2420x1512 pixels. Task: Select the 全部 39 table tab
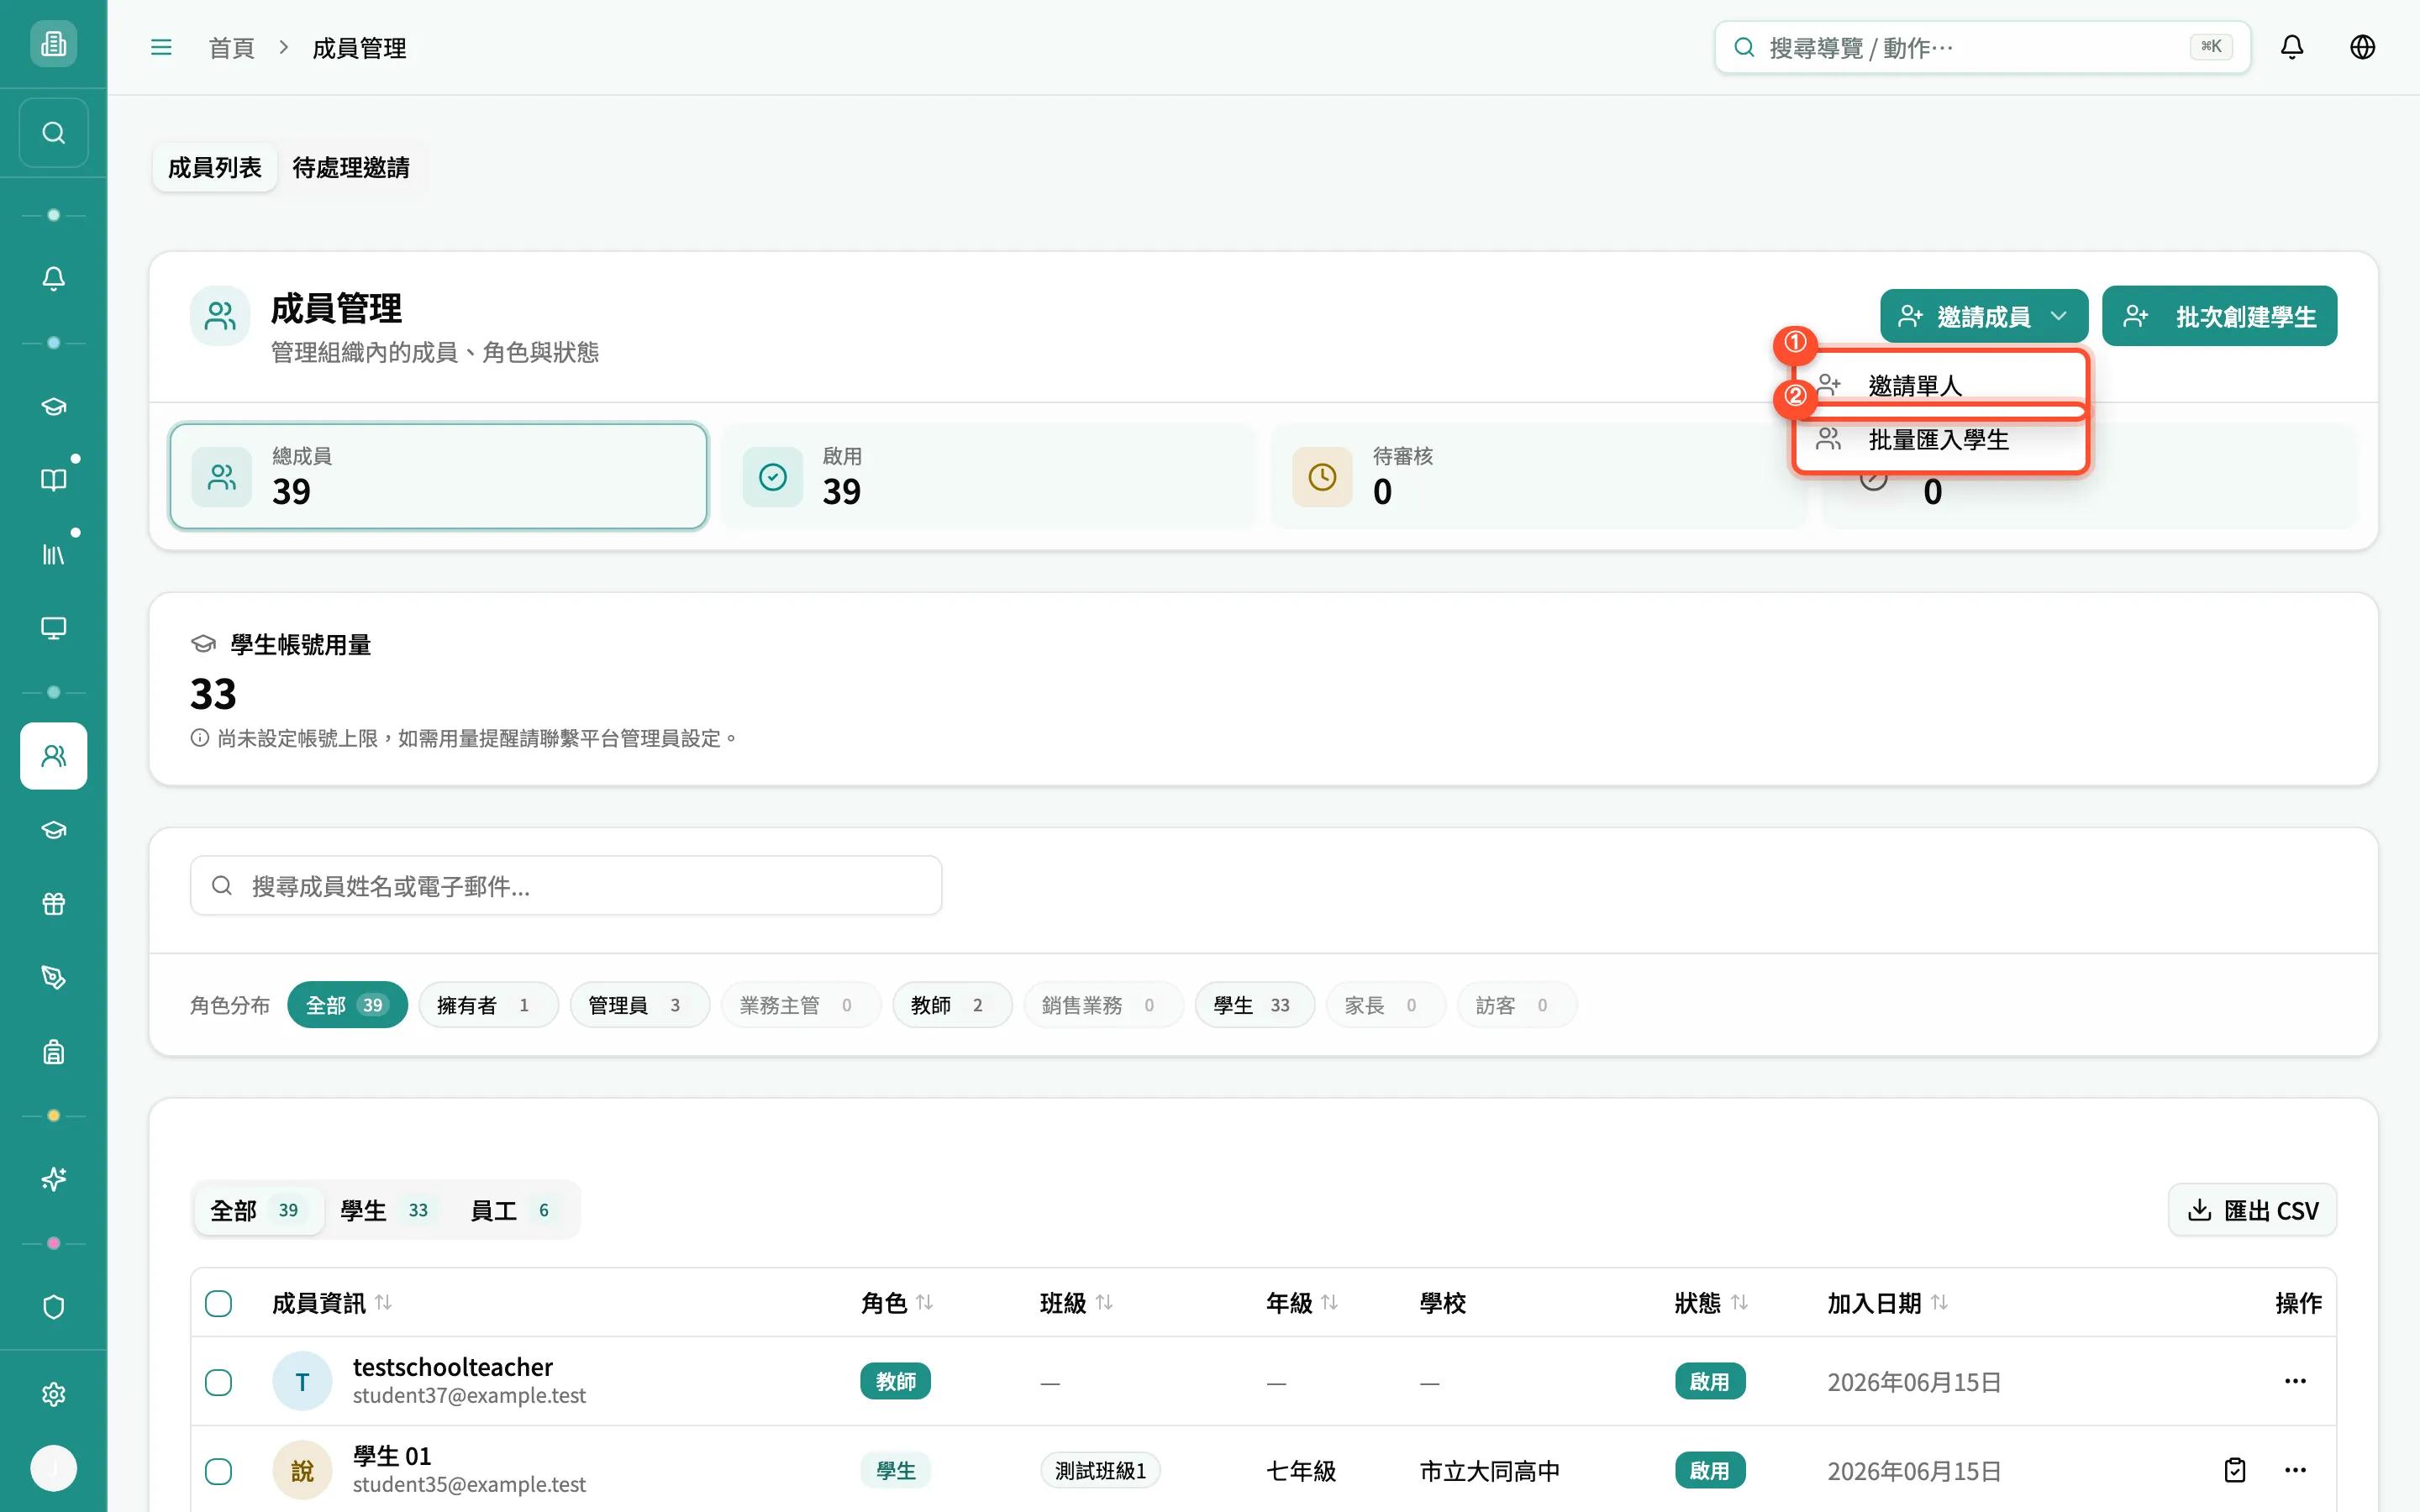click(x=257, y=1210)
